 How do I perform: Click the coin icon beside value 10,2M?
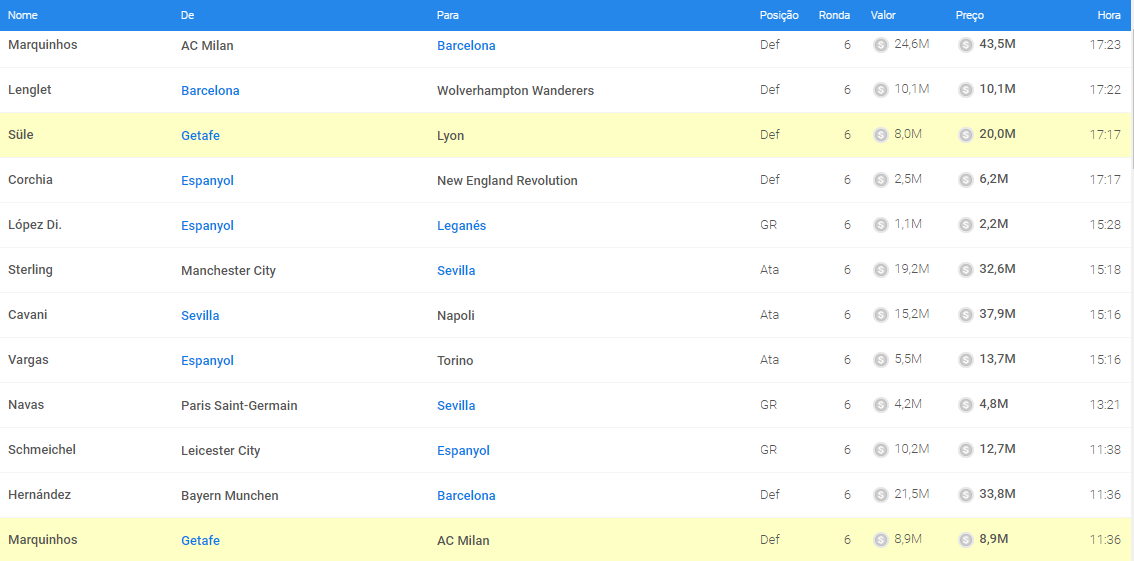coord(880,450)
